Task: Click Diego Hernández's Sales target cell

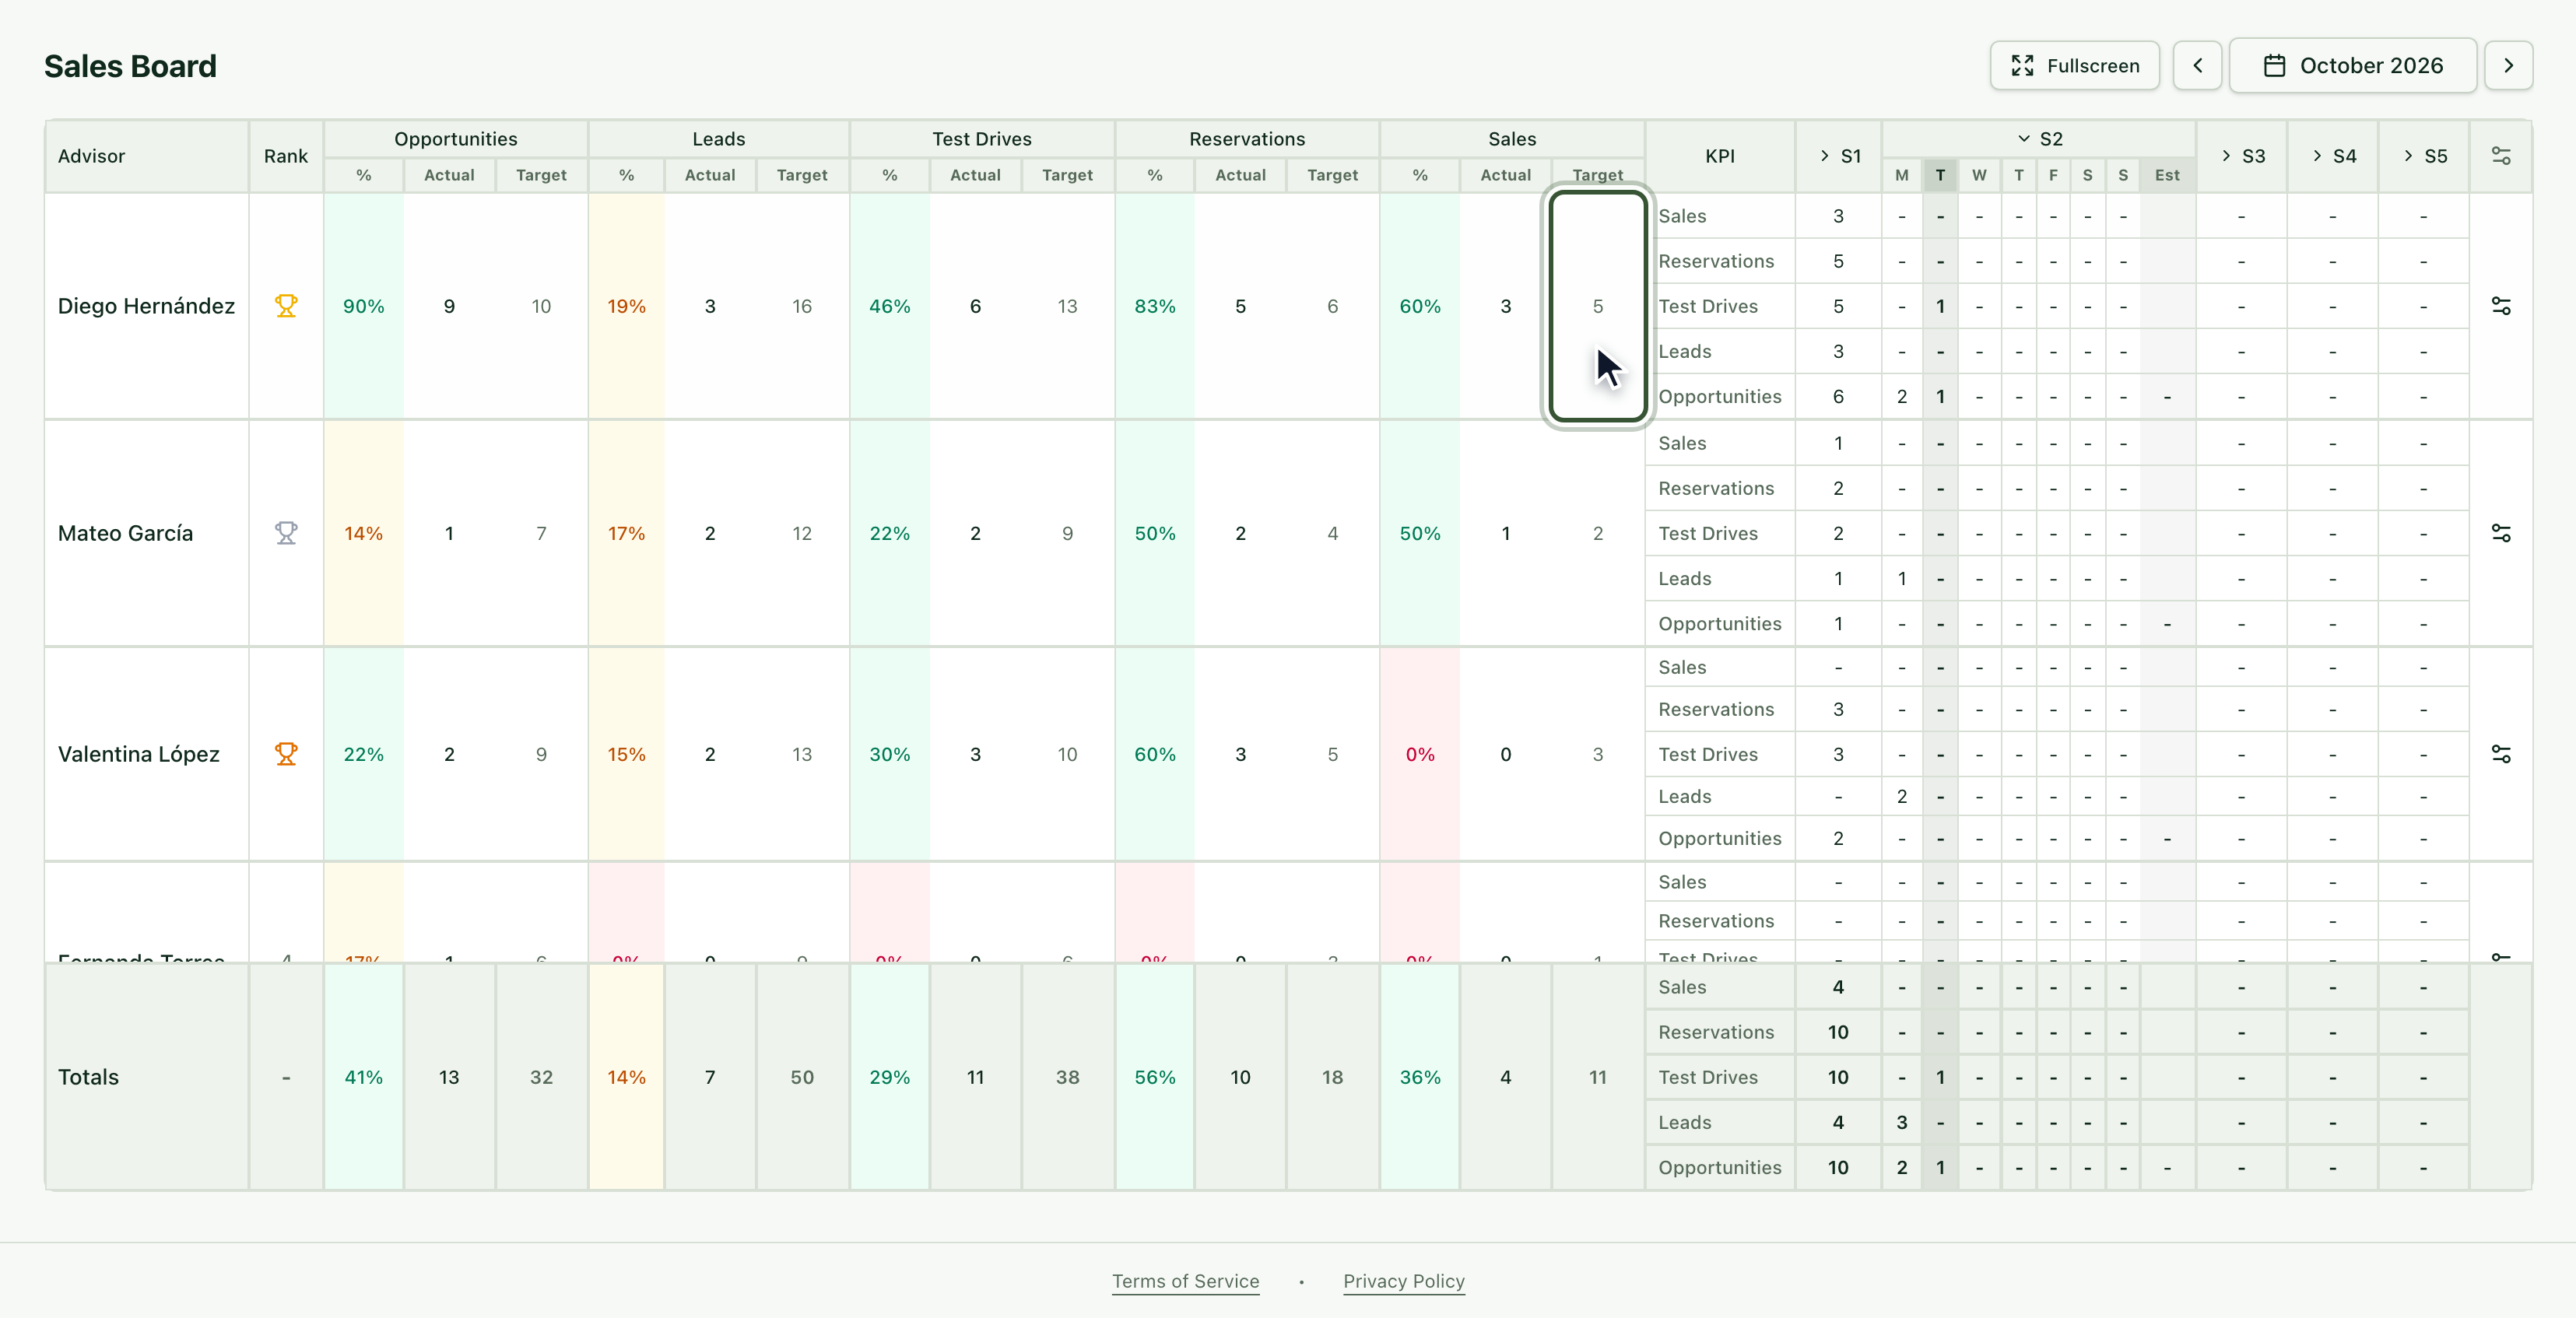Action: pos(1597,306)
